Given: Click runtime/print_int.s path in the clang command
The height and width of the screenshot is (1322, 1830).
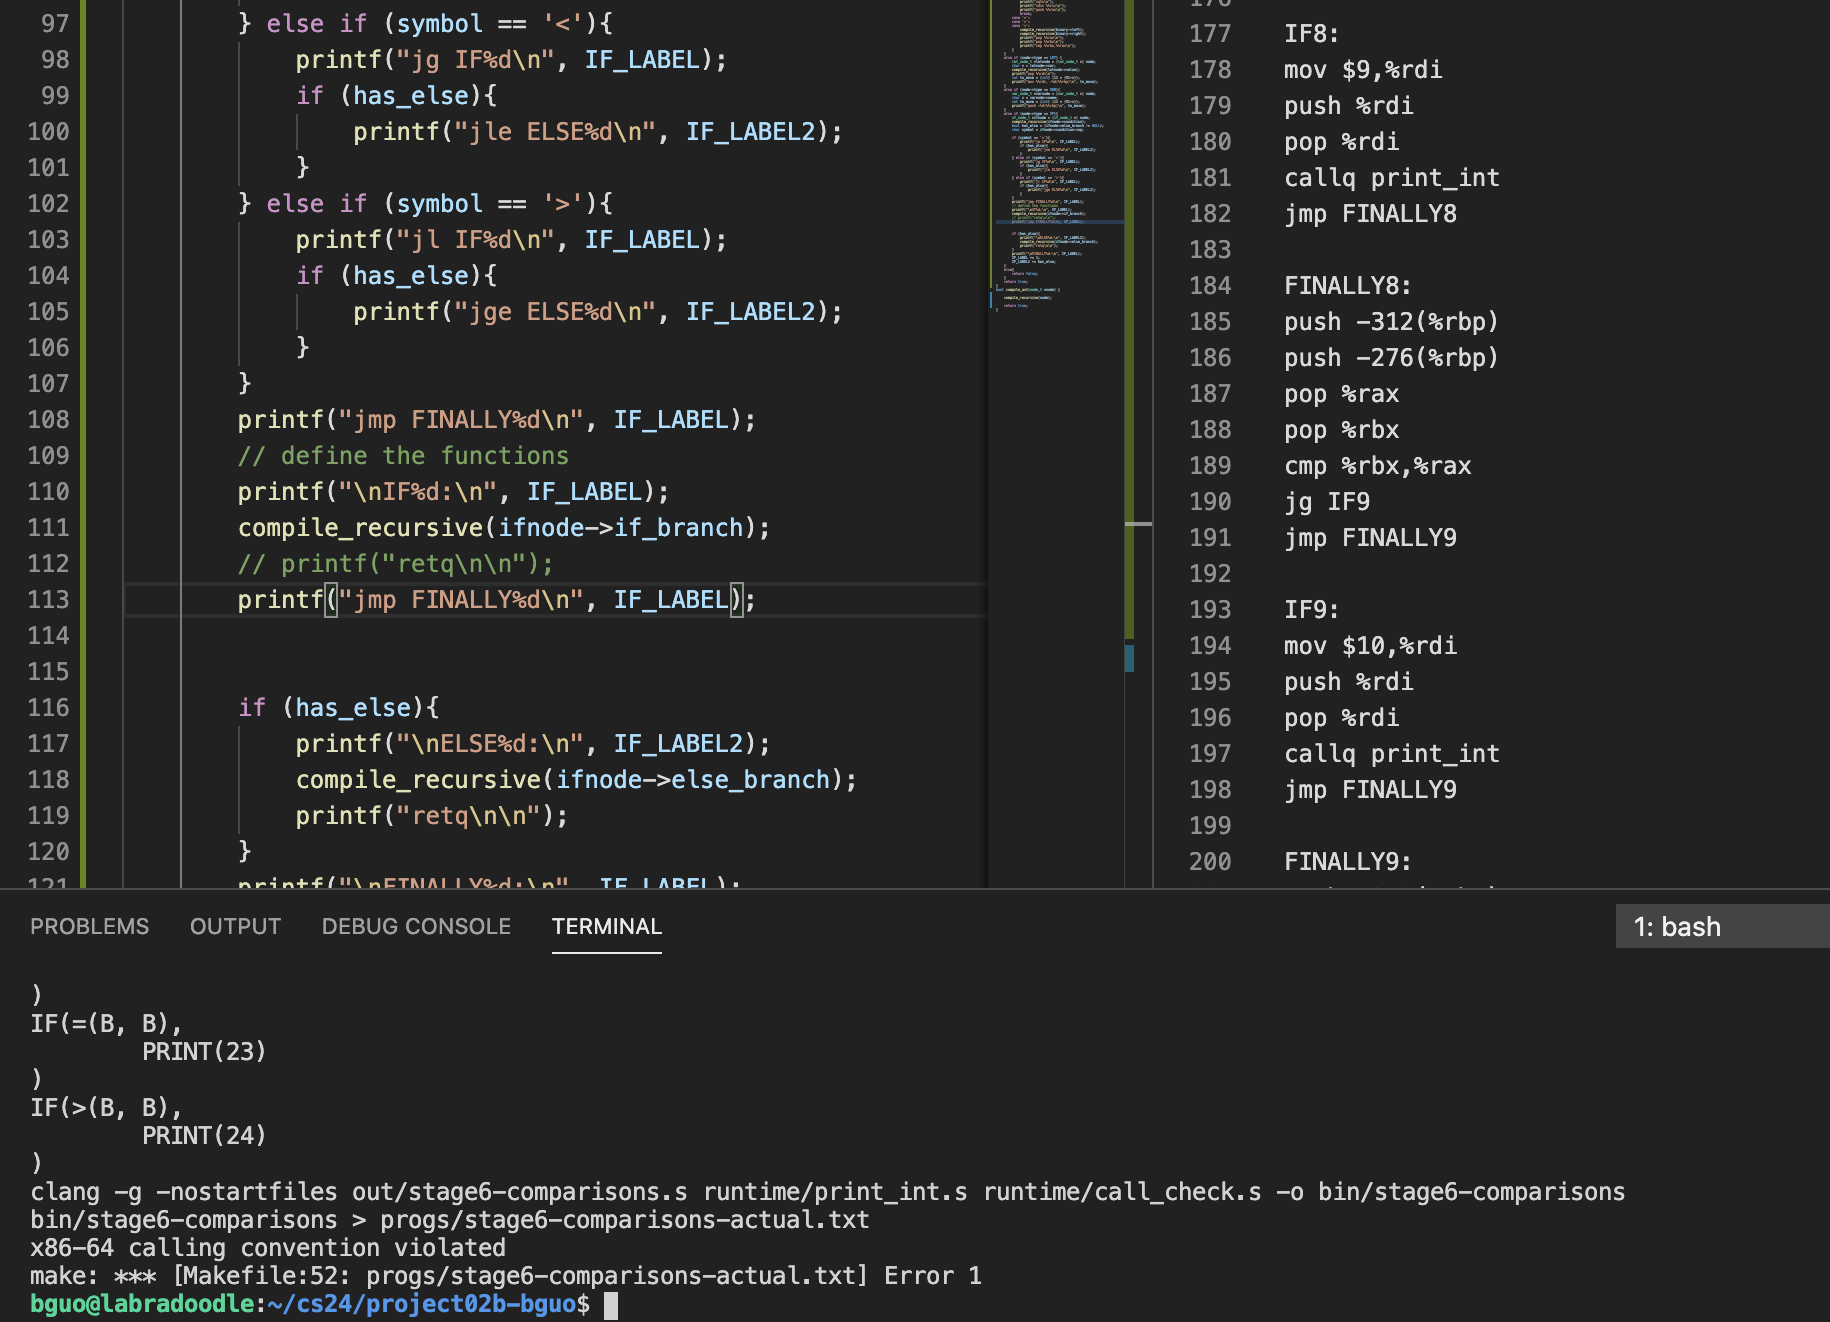Looking at the screenshot, I should (x=834, y=1192).
